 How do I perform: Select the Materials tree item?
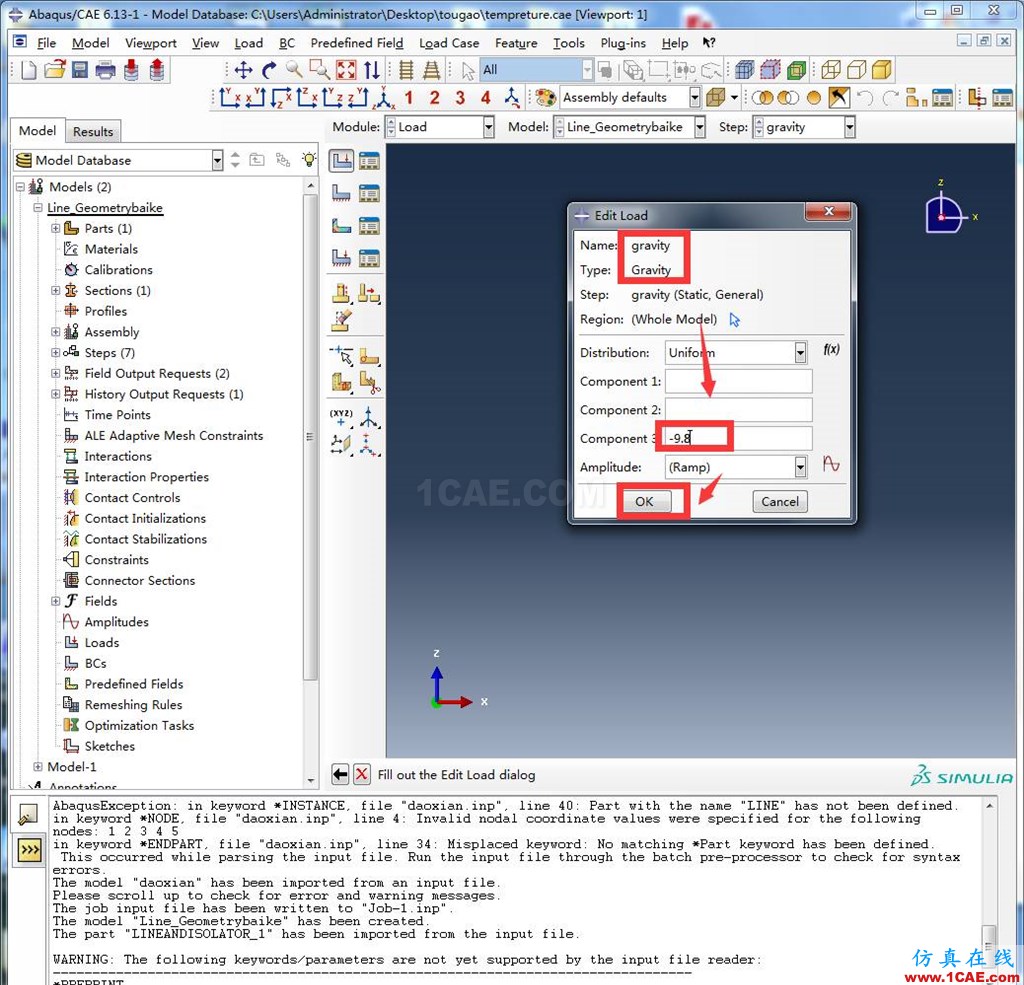(111, 249)
